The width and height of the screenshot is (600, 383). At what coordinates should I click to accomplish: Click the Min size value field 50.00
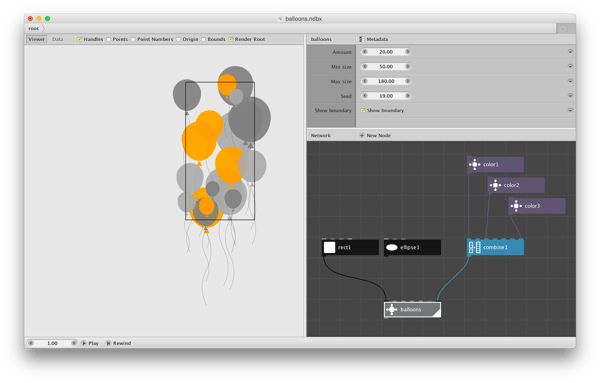tap(386, 67)
